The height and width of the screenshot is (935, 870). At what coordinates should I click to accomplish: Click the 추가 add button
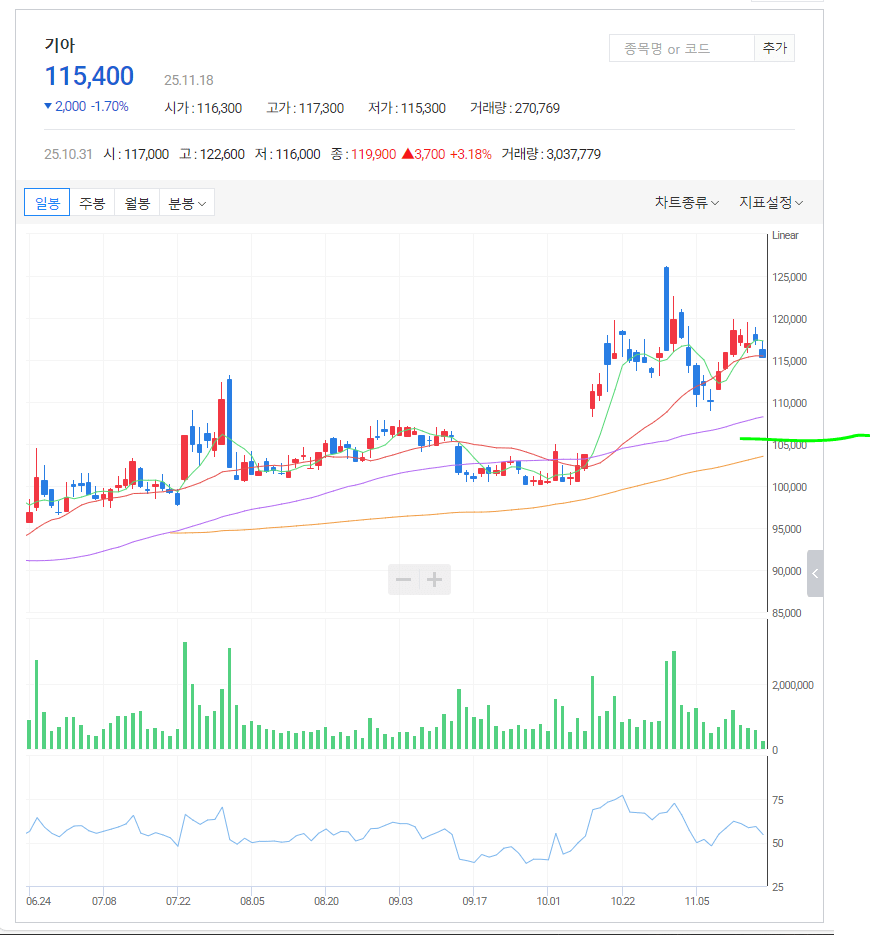point(775,48)
